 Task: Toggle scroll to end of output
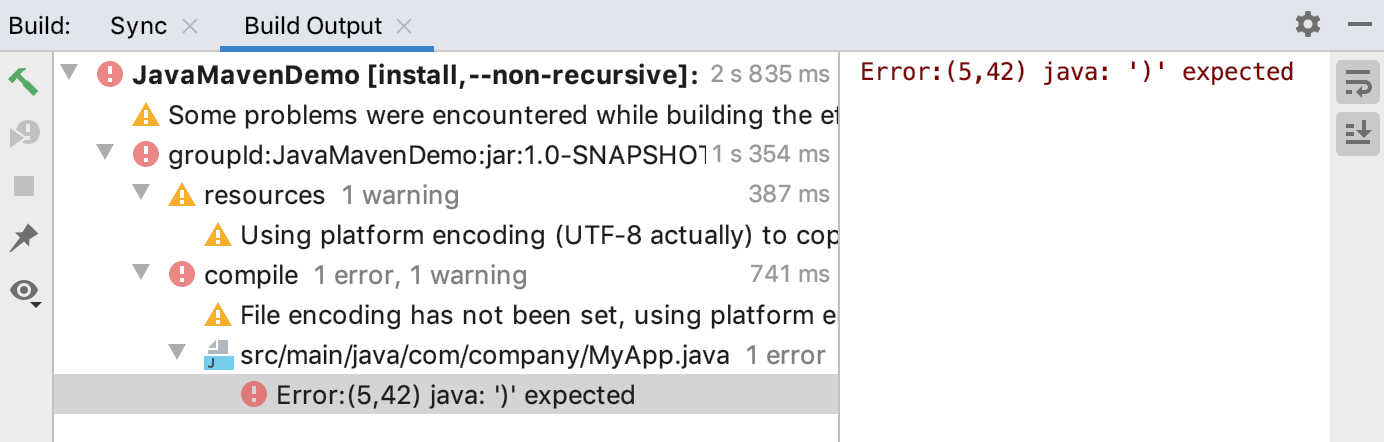(x=1357, y=134)
